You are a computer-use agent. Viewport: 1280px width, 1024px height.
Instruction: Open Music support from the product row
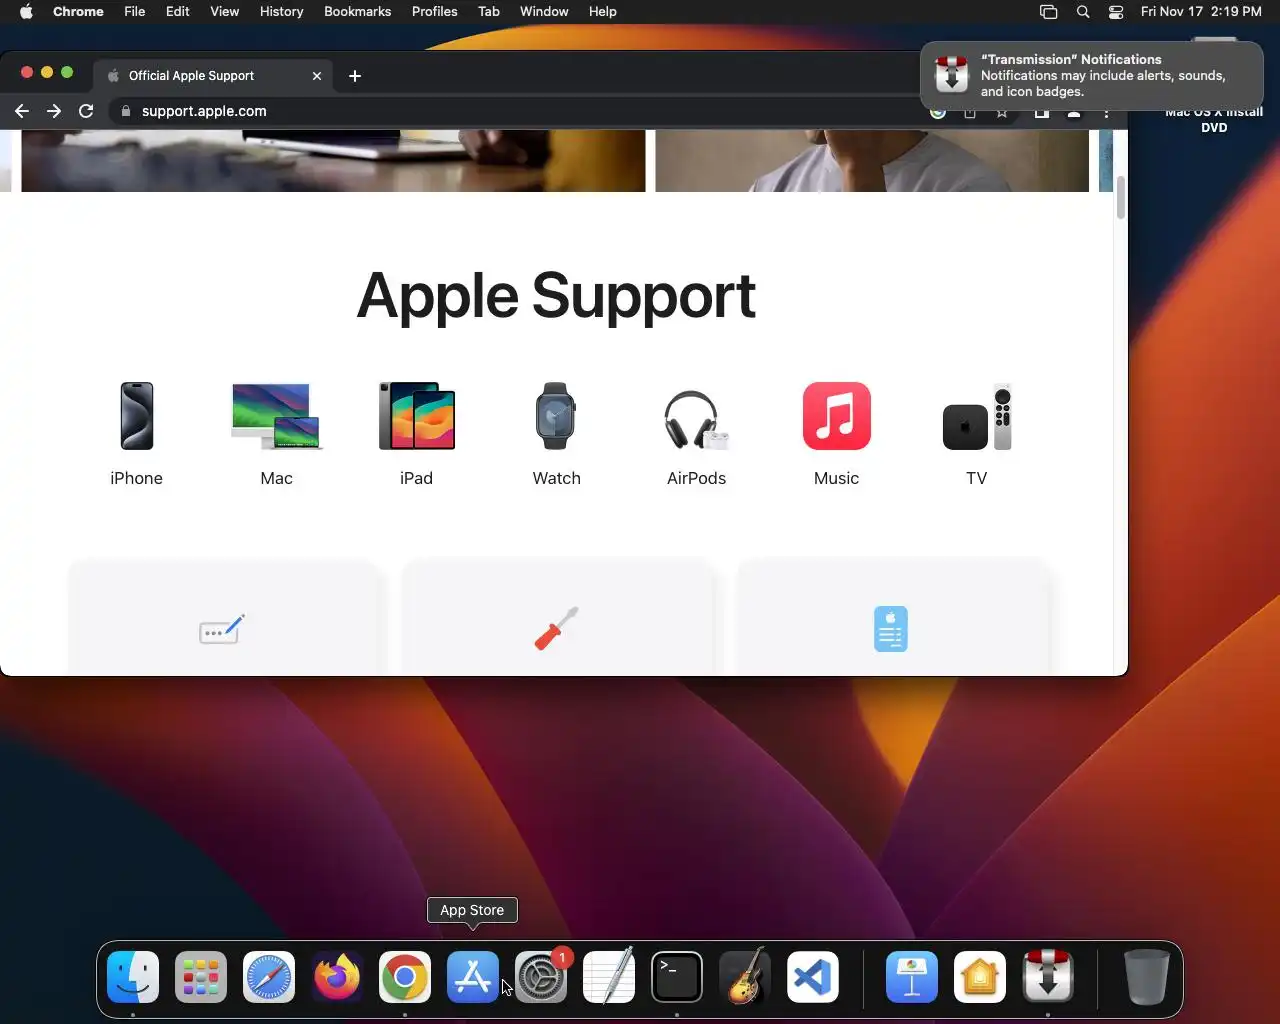click(837, 434)
